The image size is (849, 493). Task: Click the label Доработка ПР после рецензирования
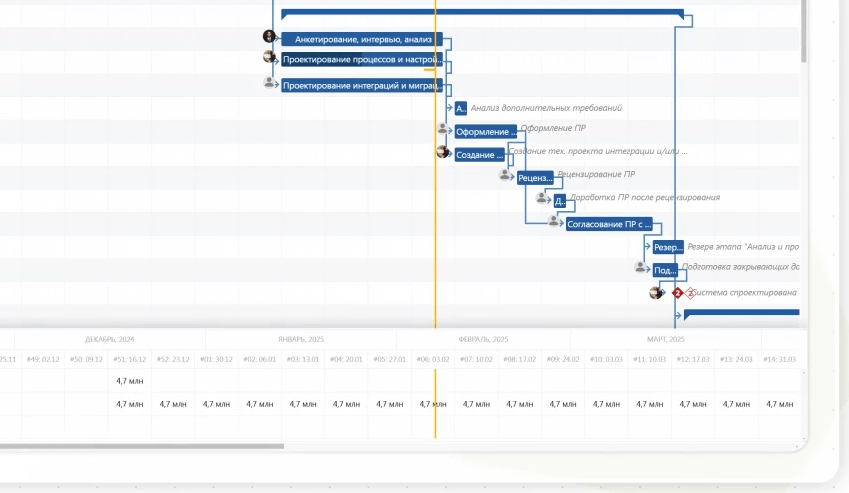pyautogui.click(x=645, y=198)
